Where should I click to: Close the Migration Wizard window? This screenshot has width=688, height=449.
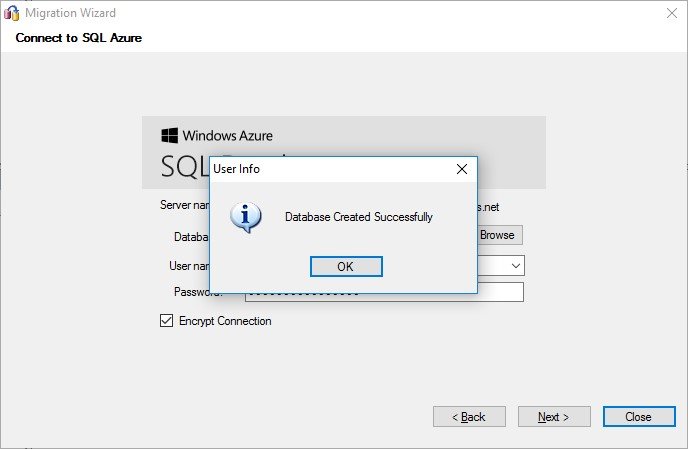click(672, 13)
